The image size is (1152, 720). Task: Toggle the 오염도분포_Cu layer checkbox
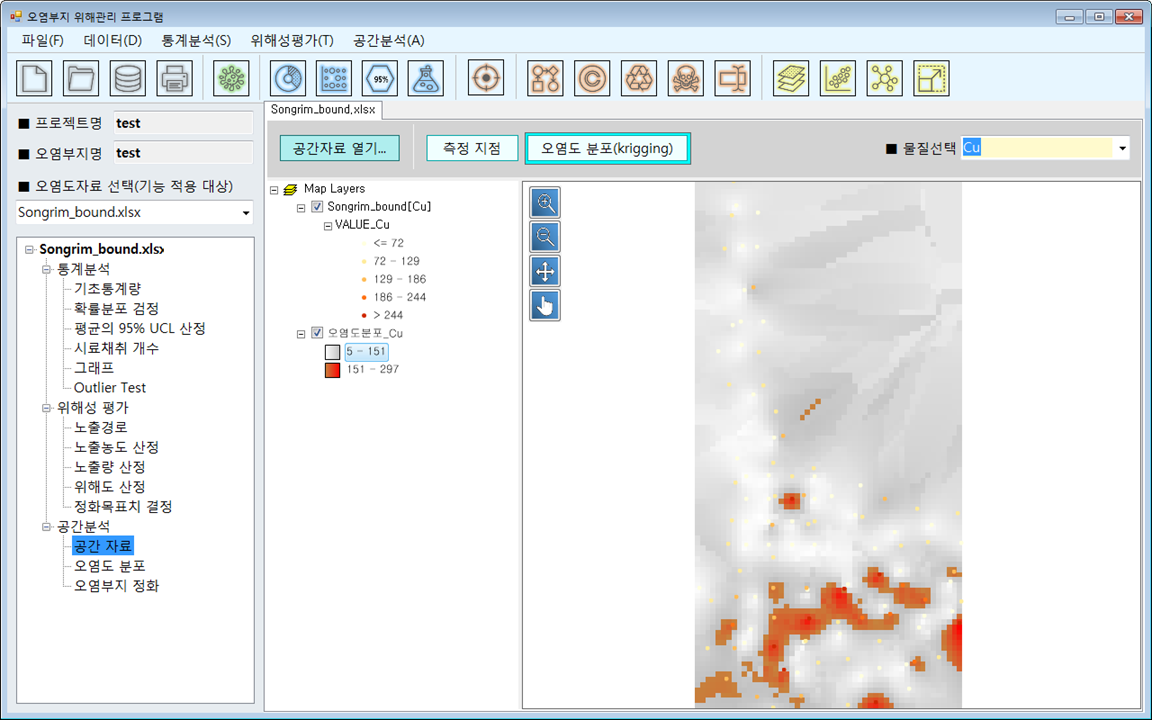317,333
